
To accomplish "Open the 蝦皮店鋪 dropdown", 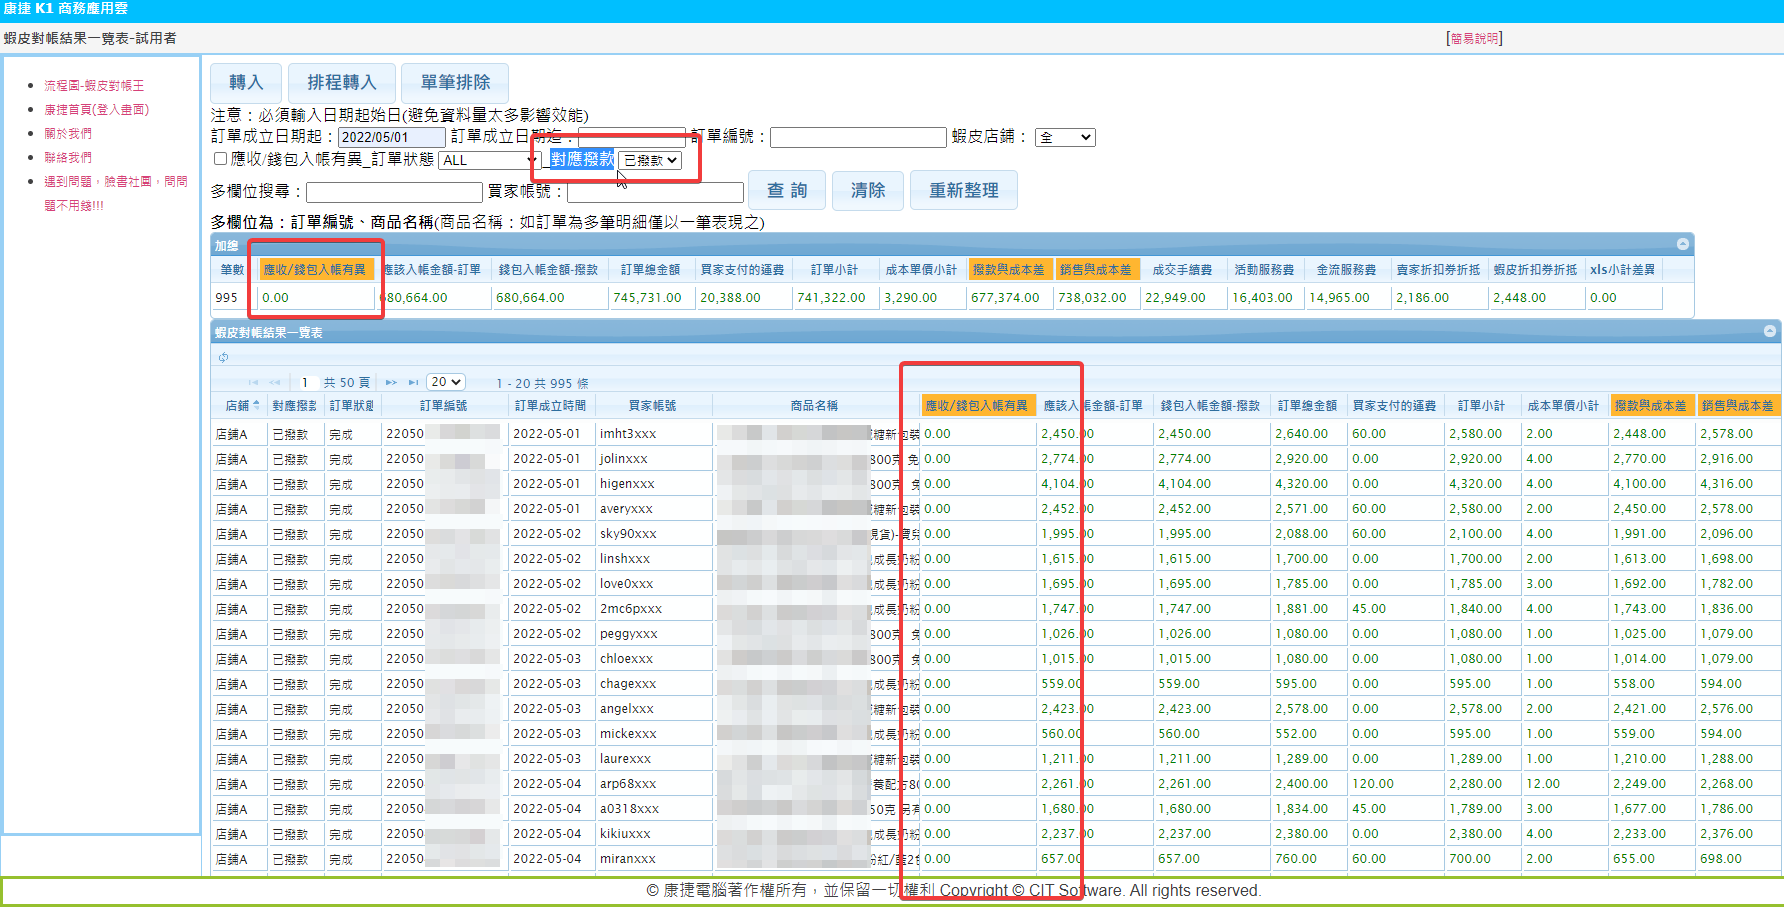I will (1065, 138).
